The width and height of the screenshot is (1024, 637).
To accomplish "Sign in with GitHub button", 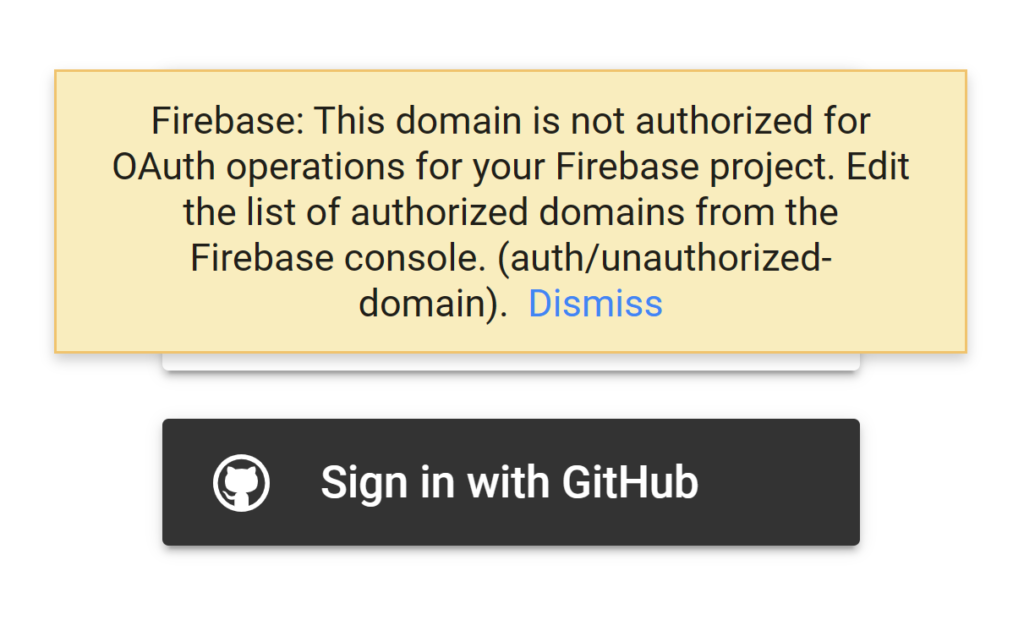I will pyautogui.click(x=511, y=482).
